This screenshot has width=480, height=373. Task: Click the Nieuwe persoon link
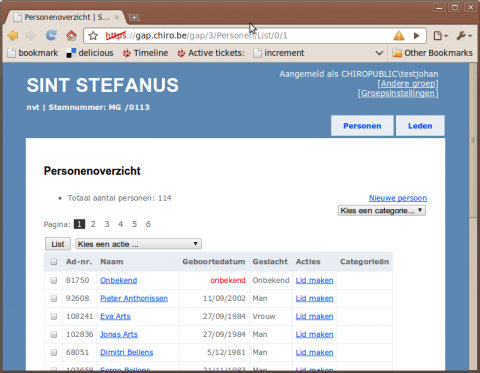coord(398,198)
